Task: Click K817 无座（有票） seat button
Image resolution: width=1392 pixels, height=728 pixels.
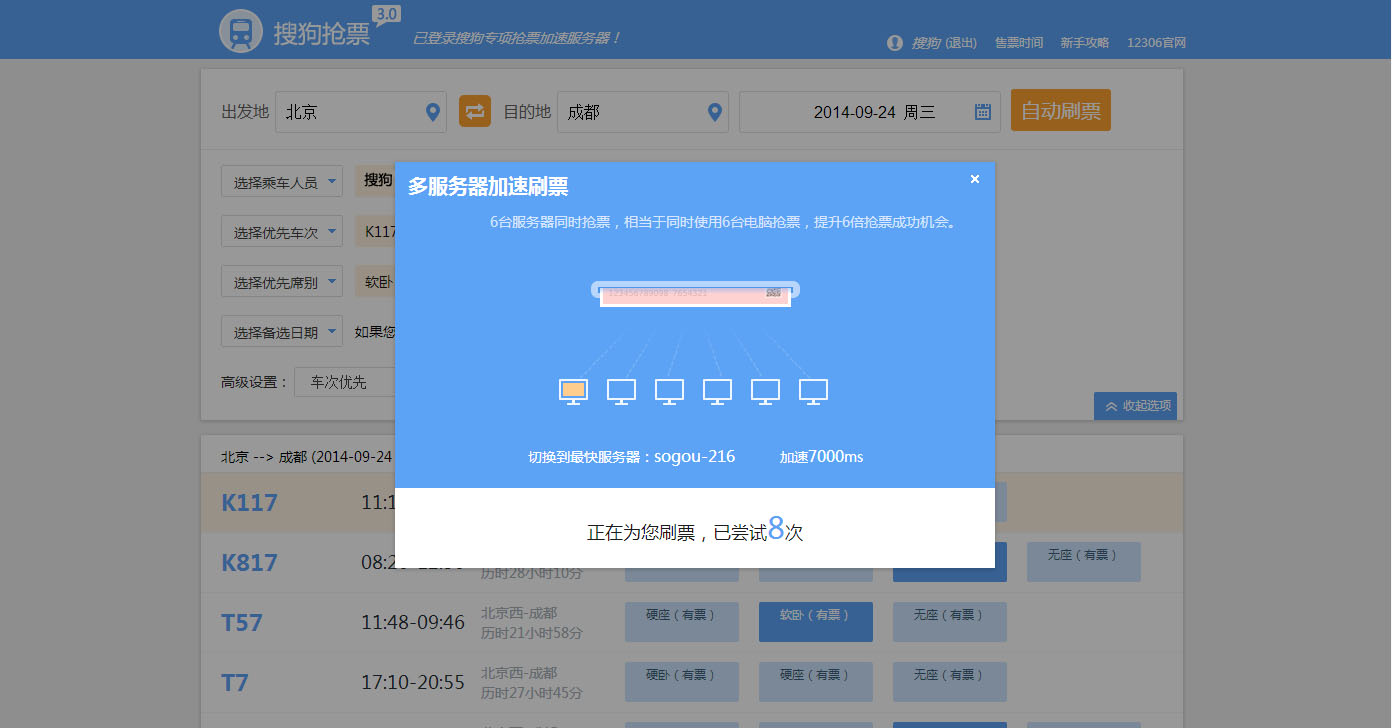Action: point(1084,562)
